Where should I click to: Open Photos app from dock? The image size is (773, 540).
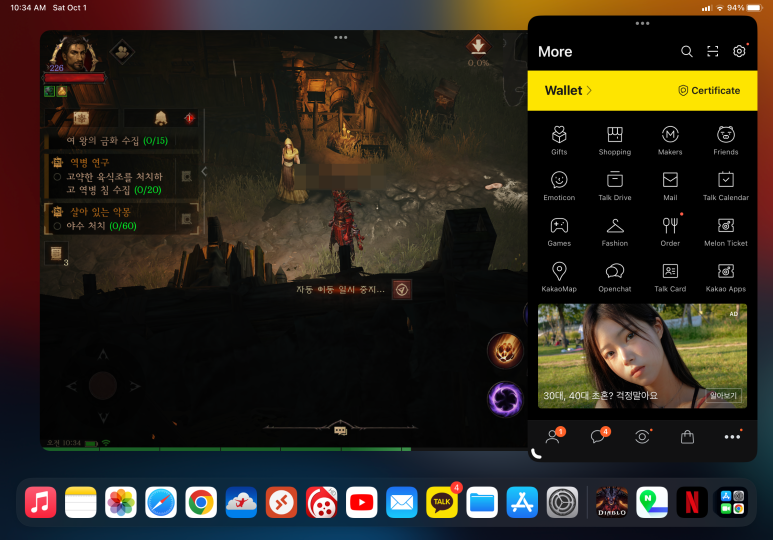(x=121, y=502)
